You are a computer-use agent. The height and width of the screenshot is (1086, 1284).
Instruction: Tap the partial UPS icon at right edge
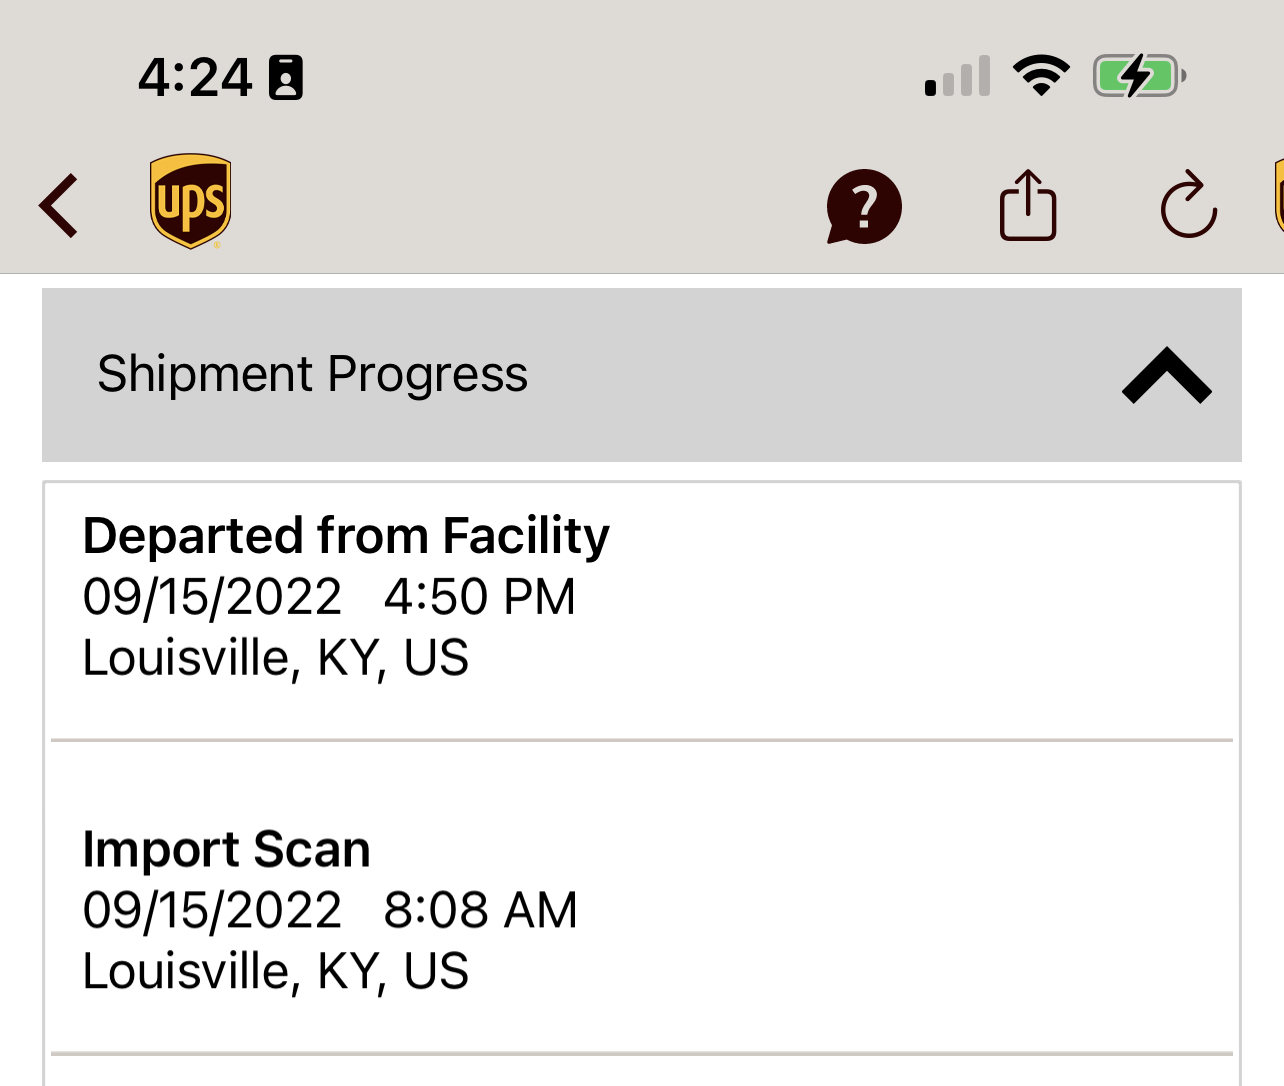[1278, 200]
